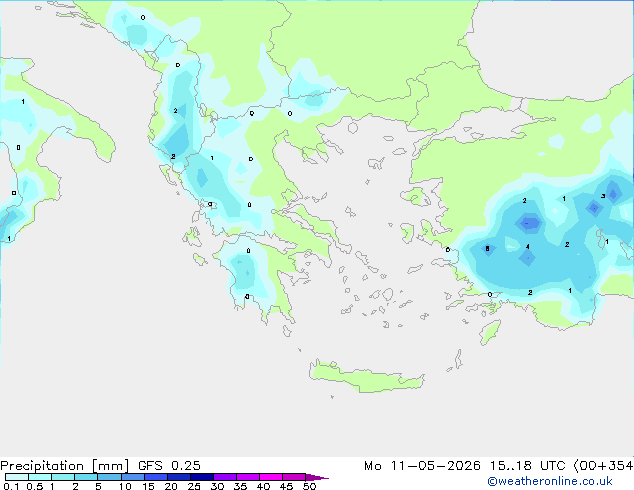Screen dimensions: 634x490
Task: Click the 'Mo 11-05-2026' forecast date text
Action: click(422, 466)
